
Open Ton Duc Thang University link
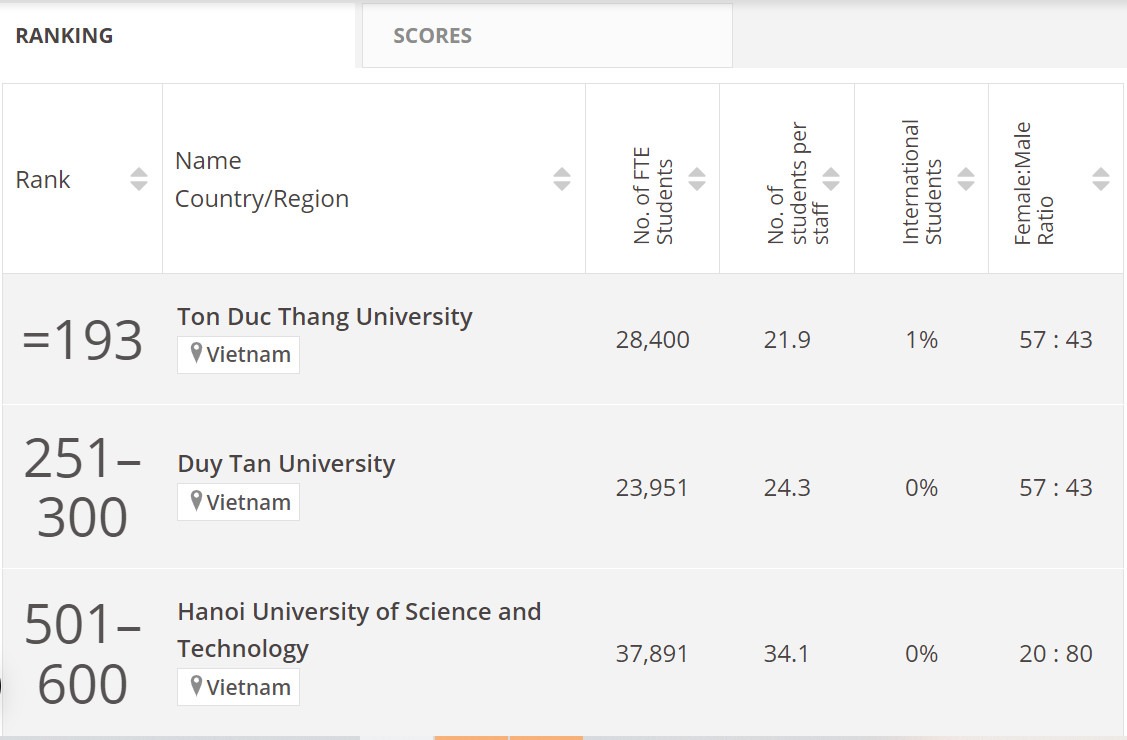(x=325, y=317)
